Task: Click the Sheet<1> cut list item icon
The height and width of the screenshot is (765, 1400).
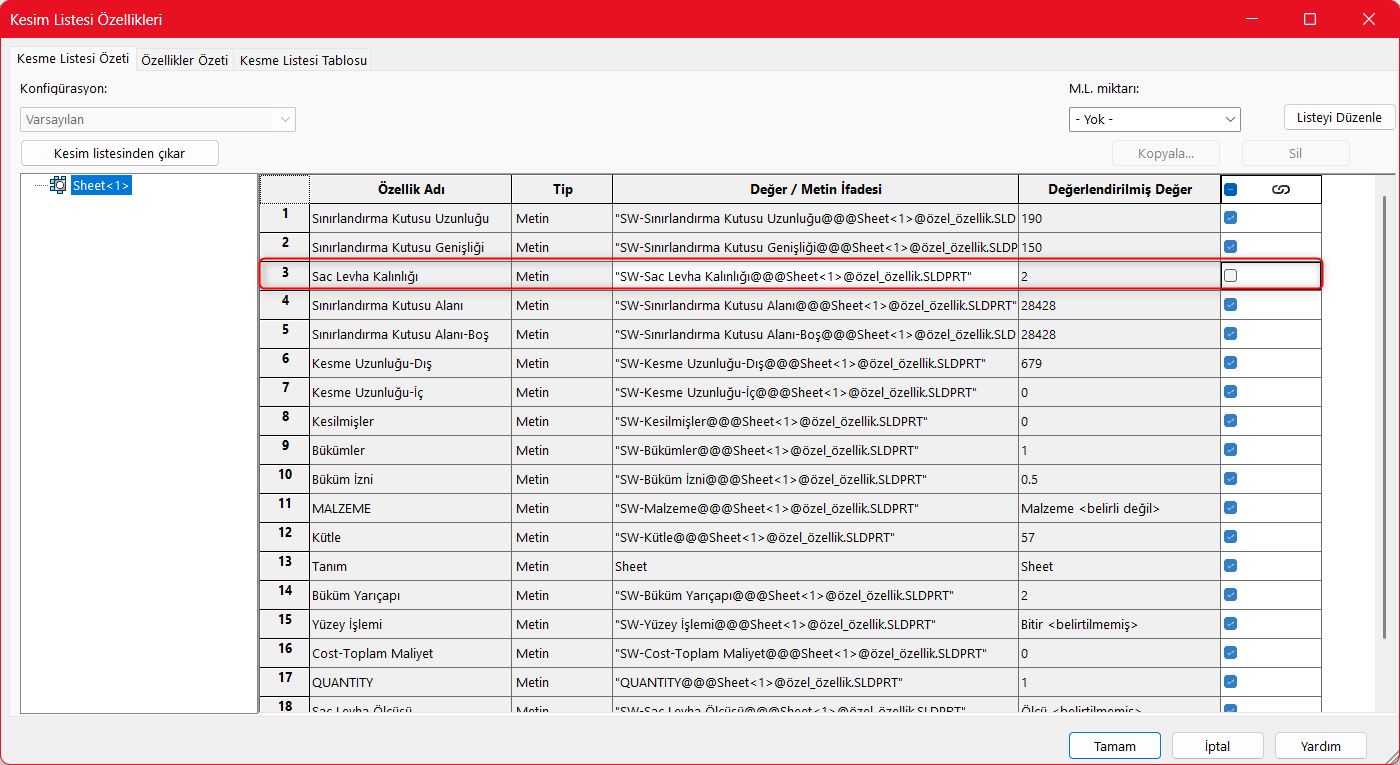Action: pyautogui.click(x=58, y=185)
